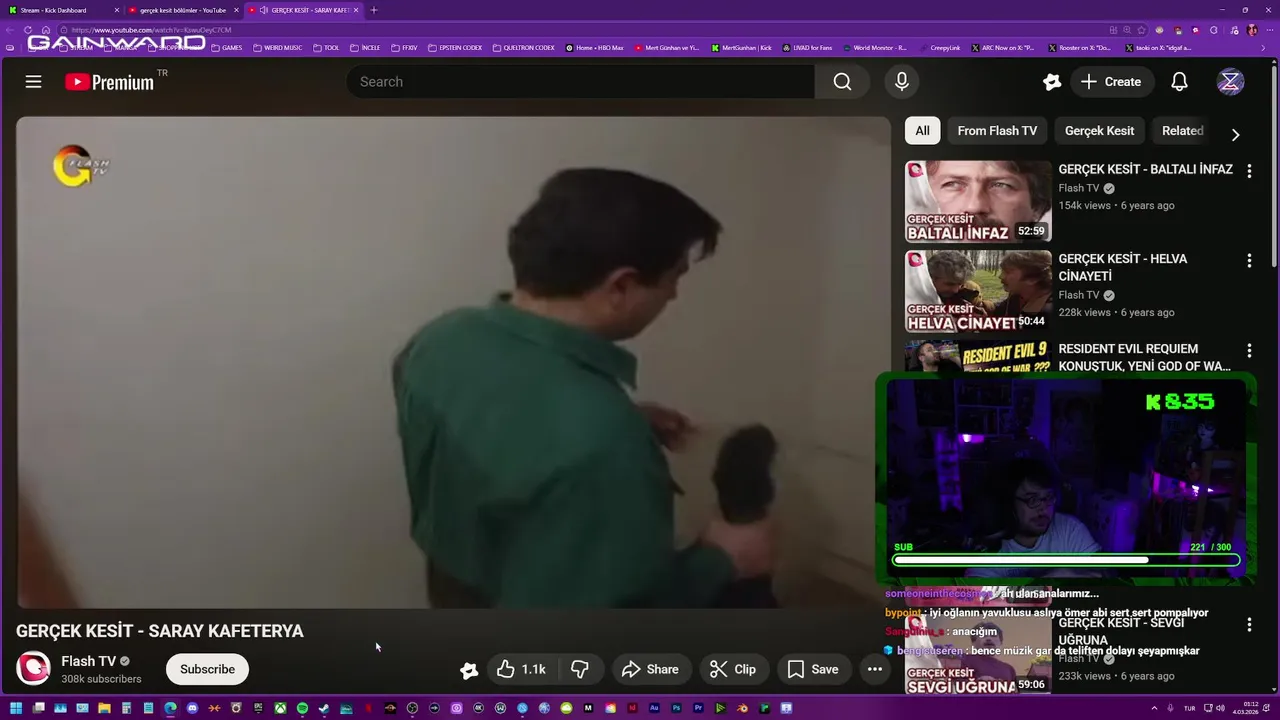
Task: Open the notifications bell
Action: (1180, 82)
